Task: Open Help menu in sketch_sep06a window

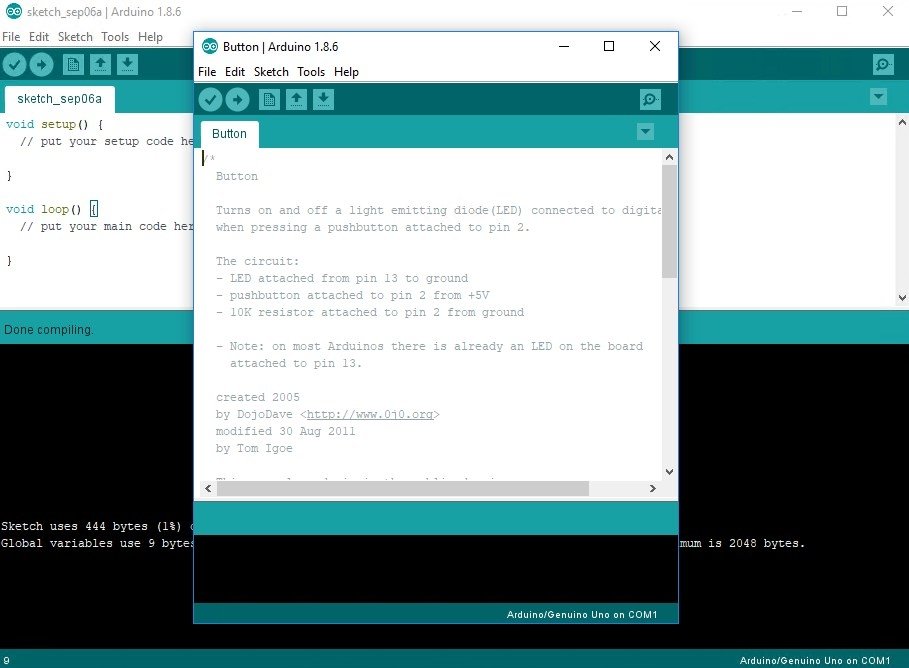Action: pyautogui.click(x=150, y=37)
